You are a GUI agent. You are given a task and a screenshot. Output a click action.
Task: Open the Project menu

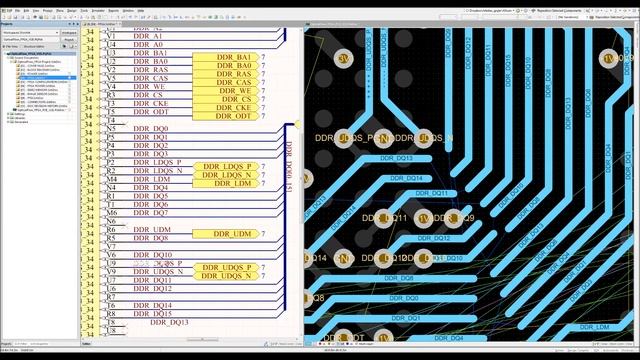48,11
